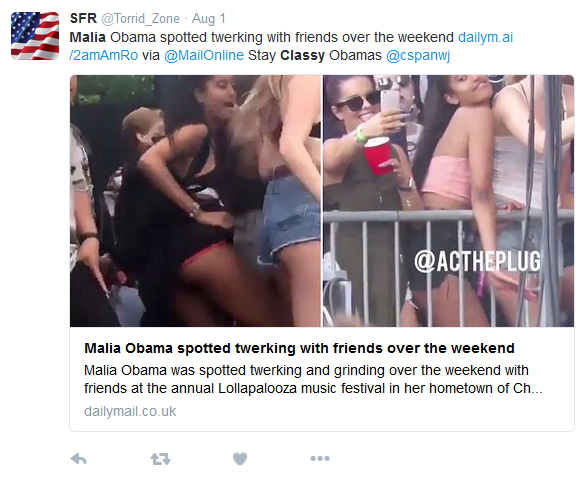
Task: View the left preview photo
Action: (195, 201)
